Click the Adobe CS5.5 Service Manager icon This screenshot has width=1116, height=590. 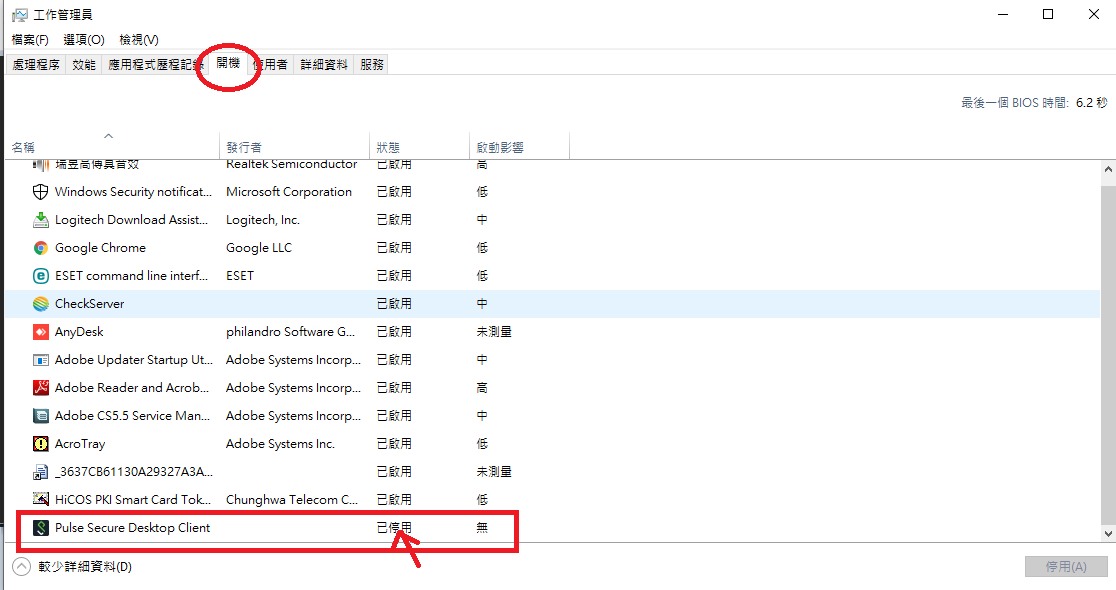pyautogui.click(x=41, y=416)
